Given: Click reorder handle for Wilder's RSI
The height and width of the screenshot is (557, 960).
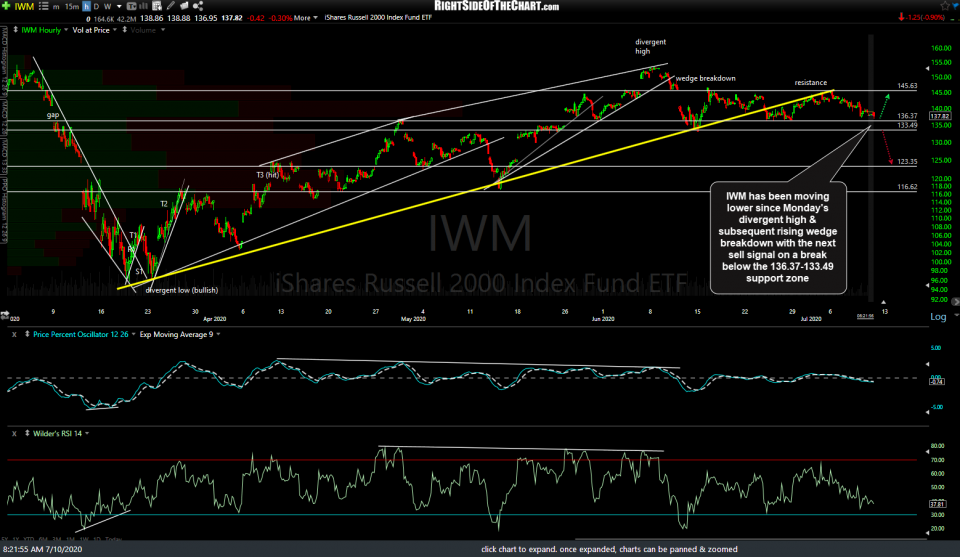Looking at the screenshot, I should (x=27, y=433).
